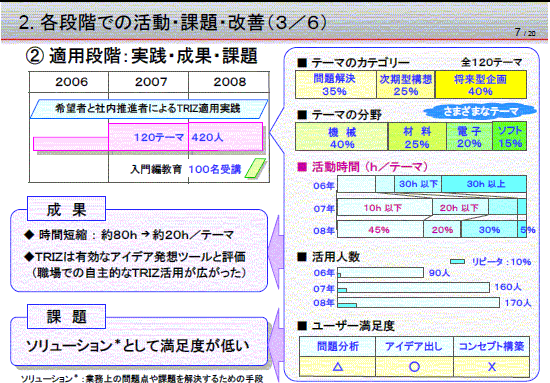Select the 2008 column header
Image resolution: width=550 pixels, height=383 pixels.
coord(229,82)
